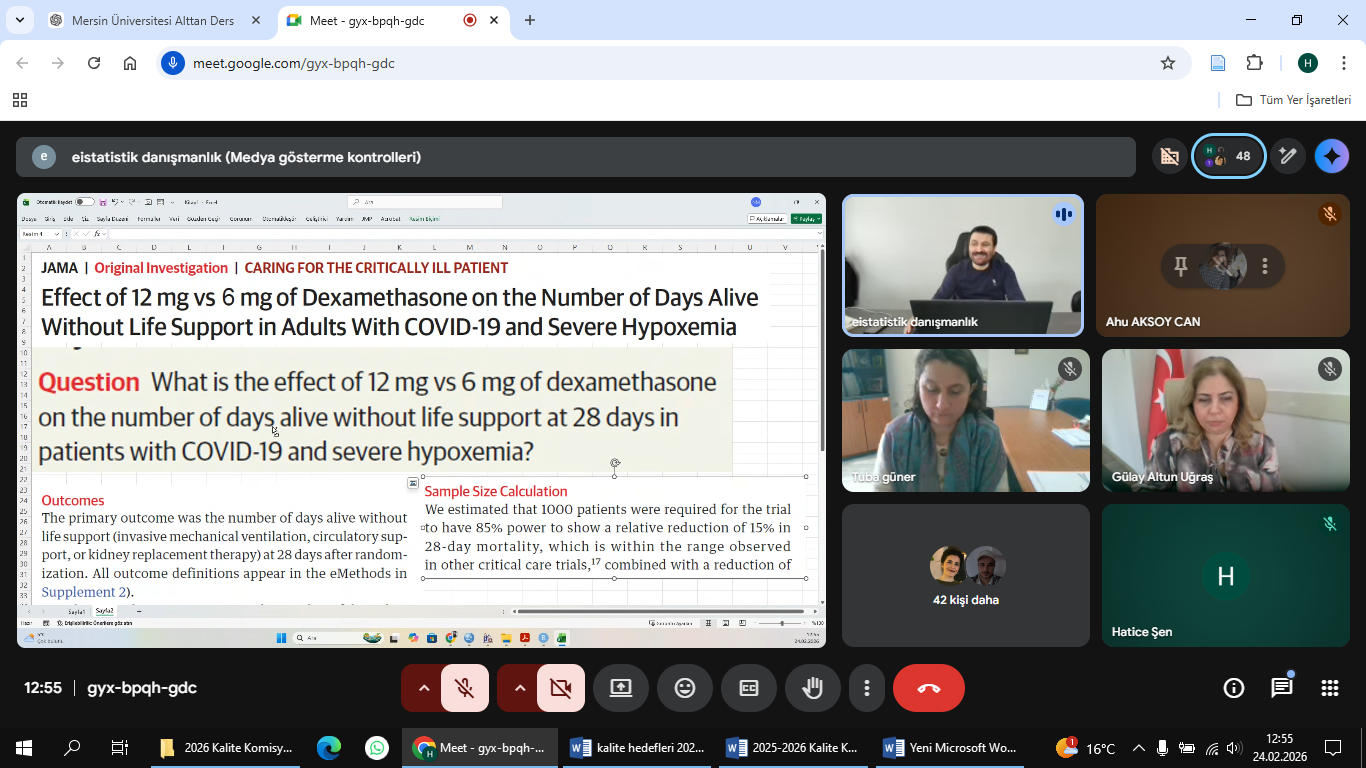
Task: Click the raise hand icon
Action: click(x=812, y=688)
